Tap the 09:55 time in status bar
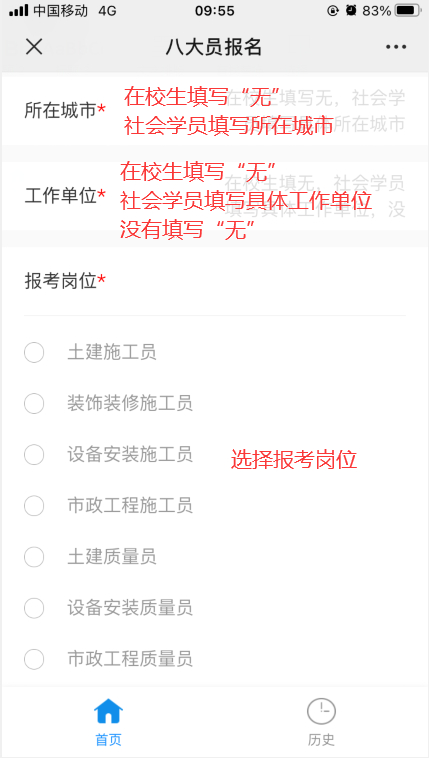The width and height of the screenshot is (429, 758). point(215,11)
